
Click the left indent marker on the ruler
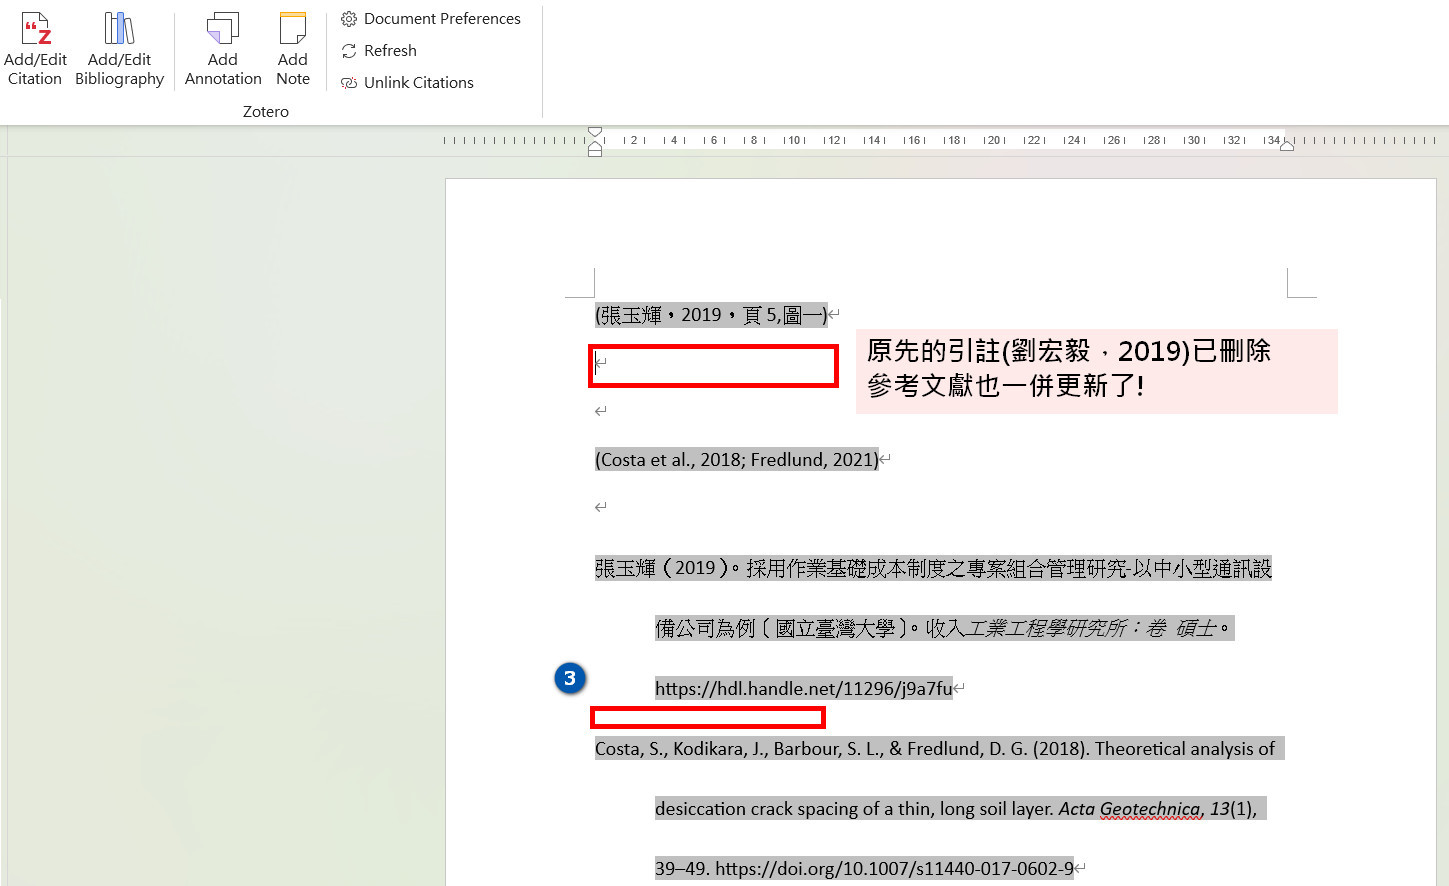(x=595, y=148)
